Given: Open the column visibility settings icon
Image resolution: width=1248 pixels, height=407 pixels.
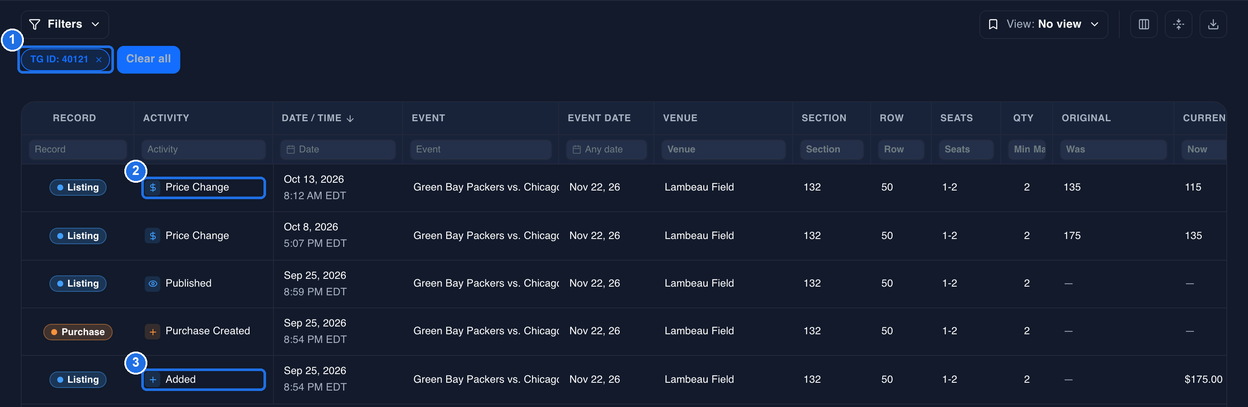Looking at the screenshot, I should pyautogui.click(x=1144, y=24).
